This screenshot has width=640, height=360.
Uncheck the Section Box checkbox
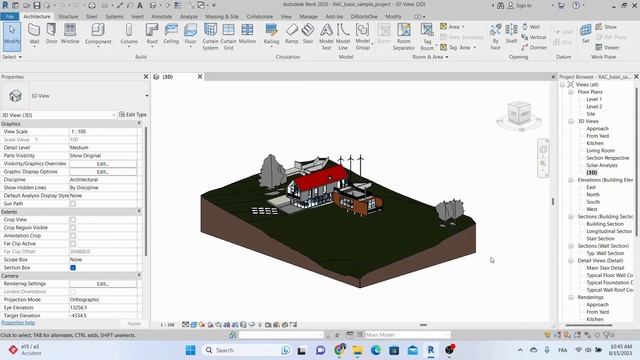click(x=73, y=268)
